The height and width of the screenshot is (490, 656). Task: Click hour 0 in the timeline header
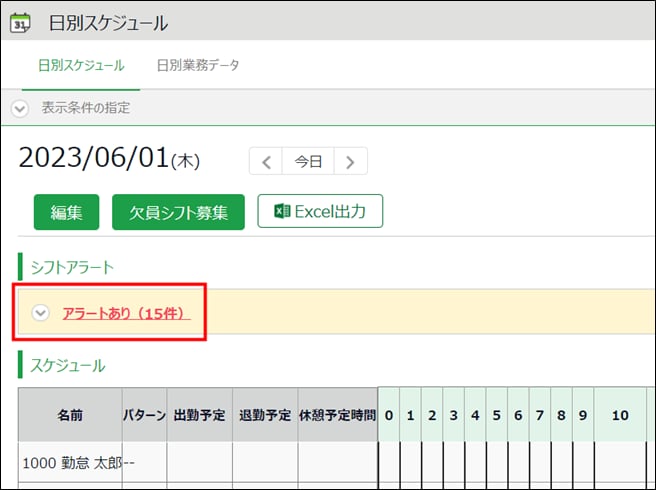tap(388, 414)
